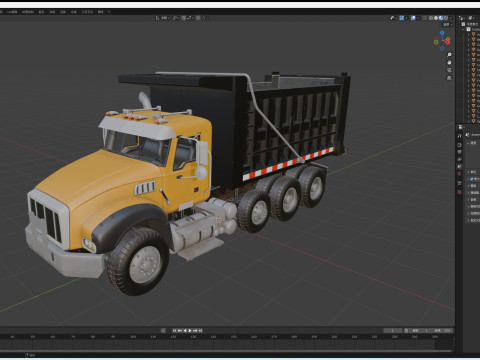The width and height of the screenshot is (480, 360).
Task: Click the red X axis on navigation gizmo
Action: point(448,42)
